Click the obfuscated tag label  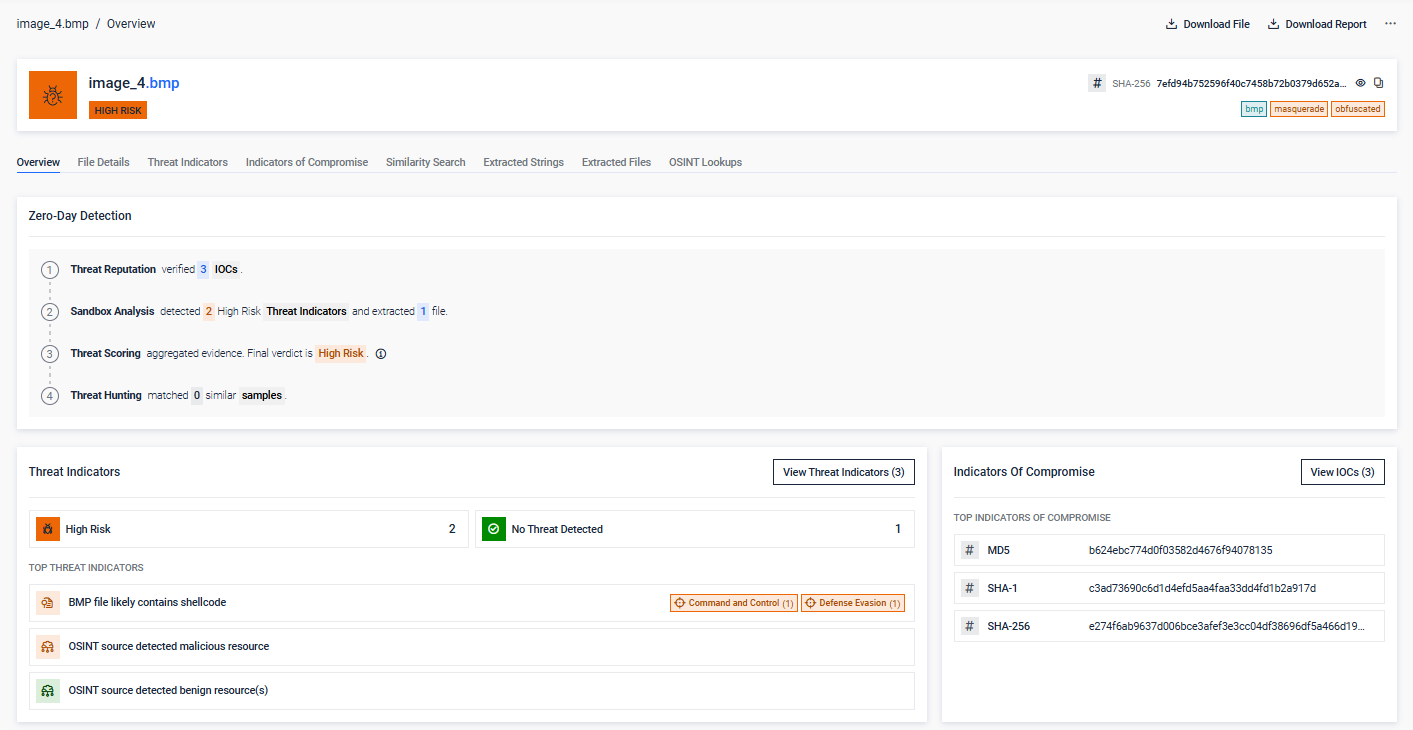[x=1357, y=109]
